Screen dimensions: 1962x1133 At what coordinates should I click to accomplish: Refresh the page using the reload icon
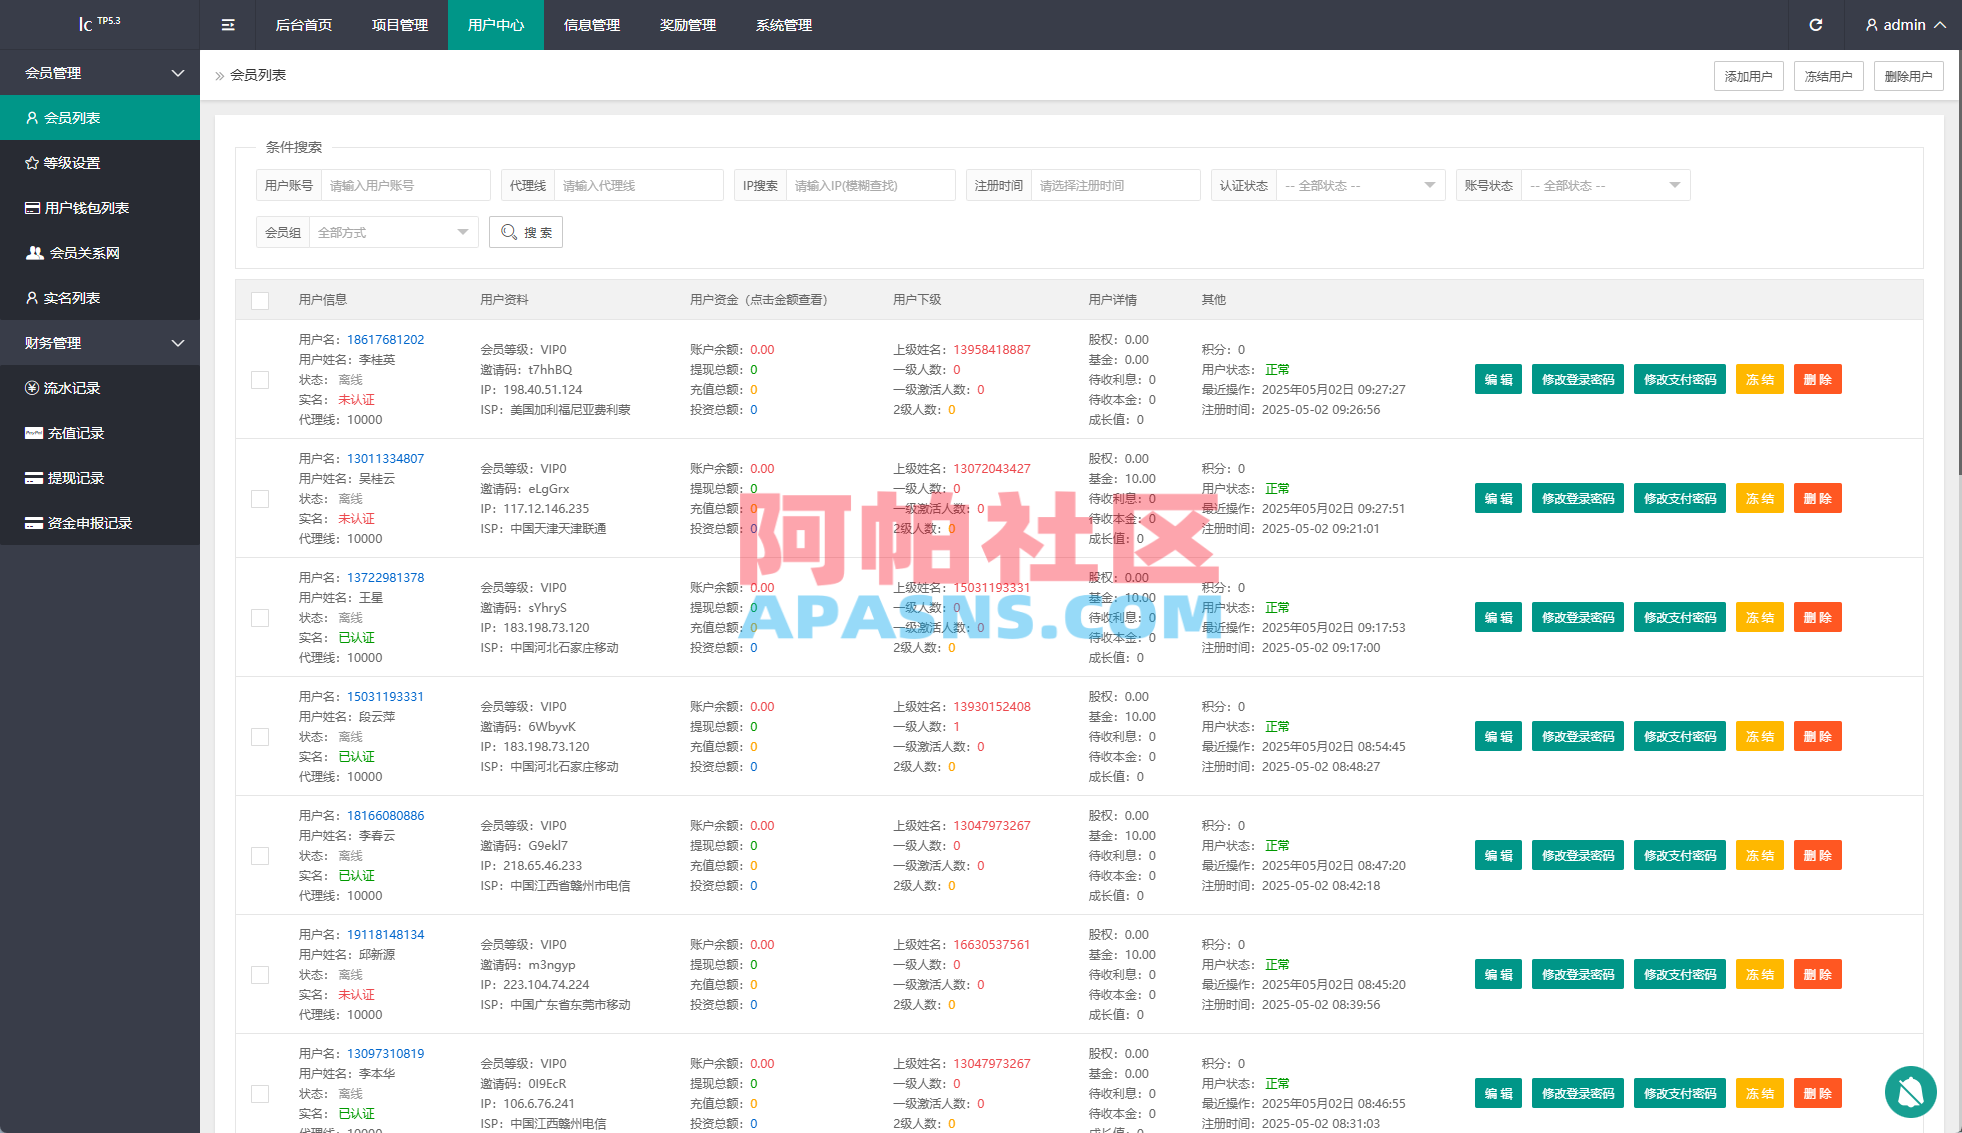coord(1816,24)
